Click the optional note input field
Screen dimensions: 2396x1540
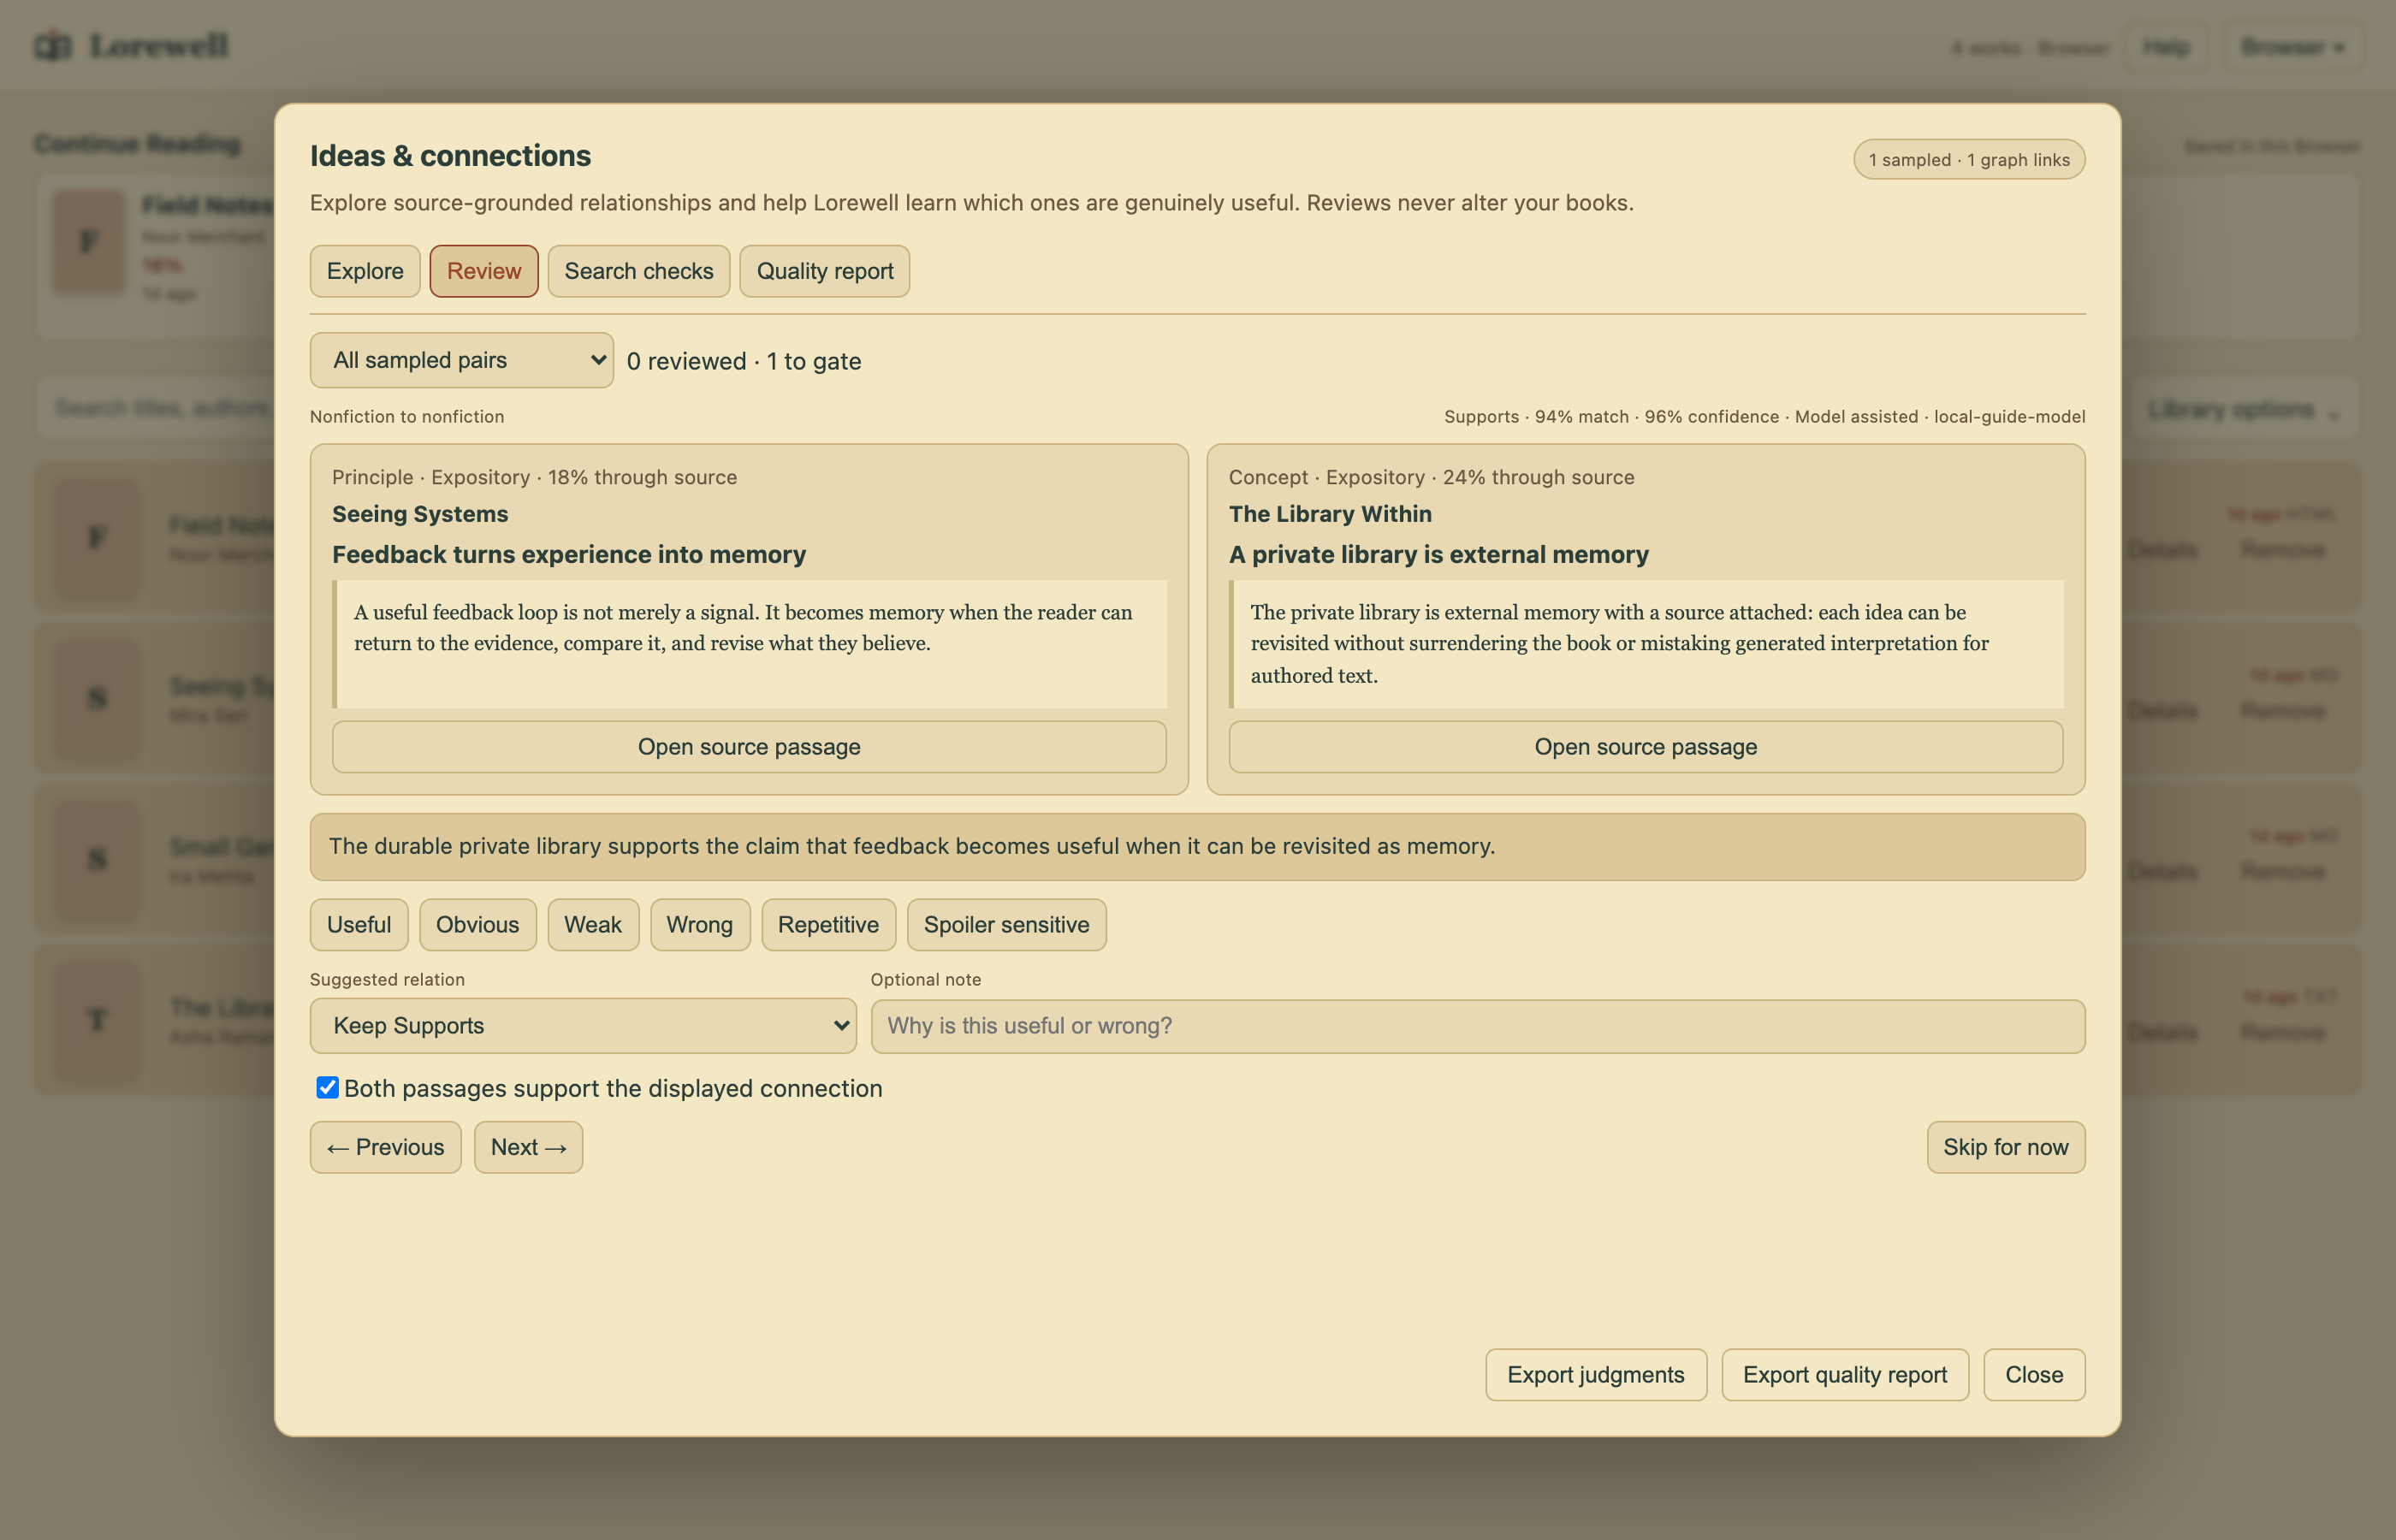[x=1478, y=1026]
